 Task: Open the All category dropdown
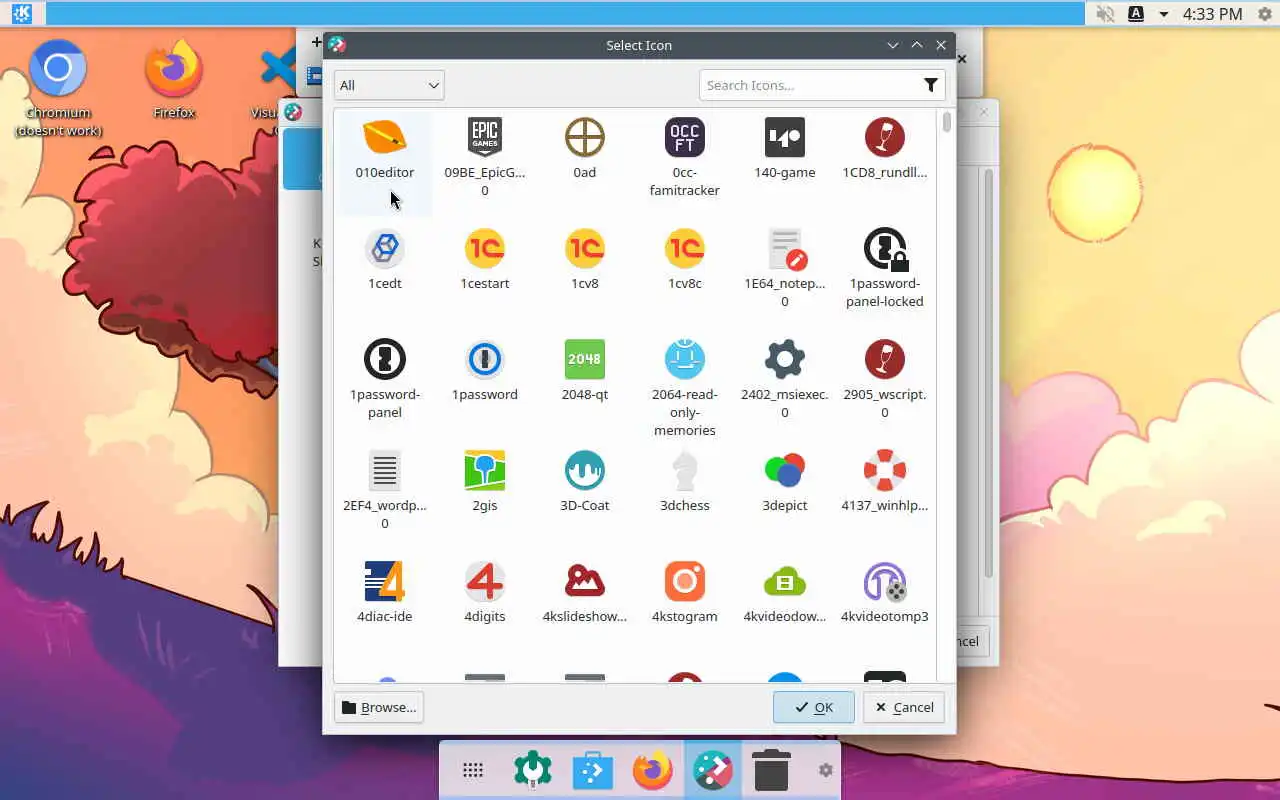[389, 85]
